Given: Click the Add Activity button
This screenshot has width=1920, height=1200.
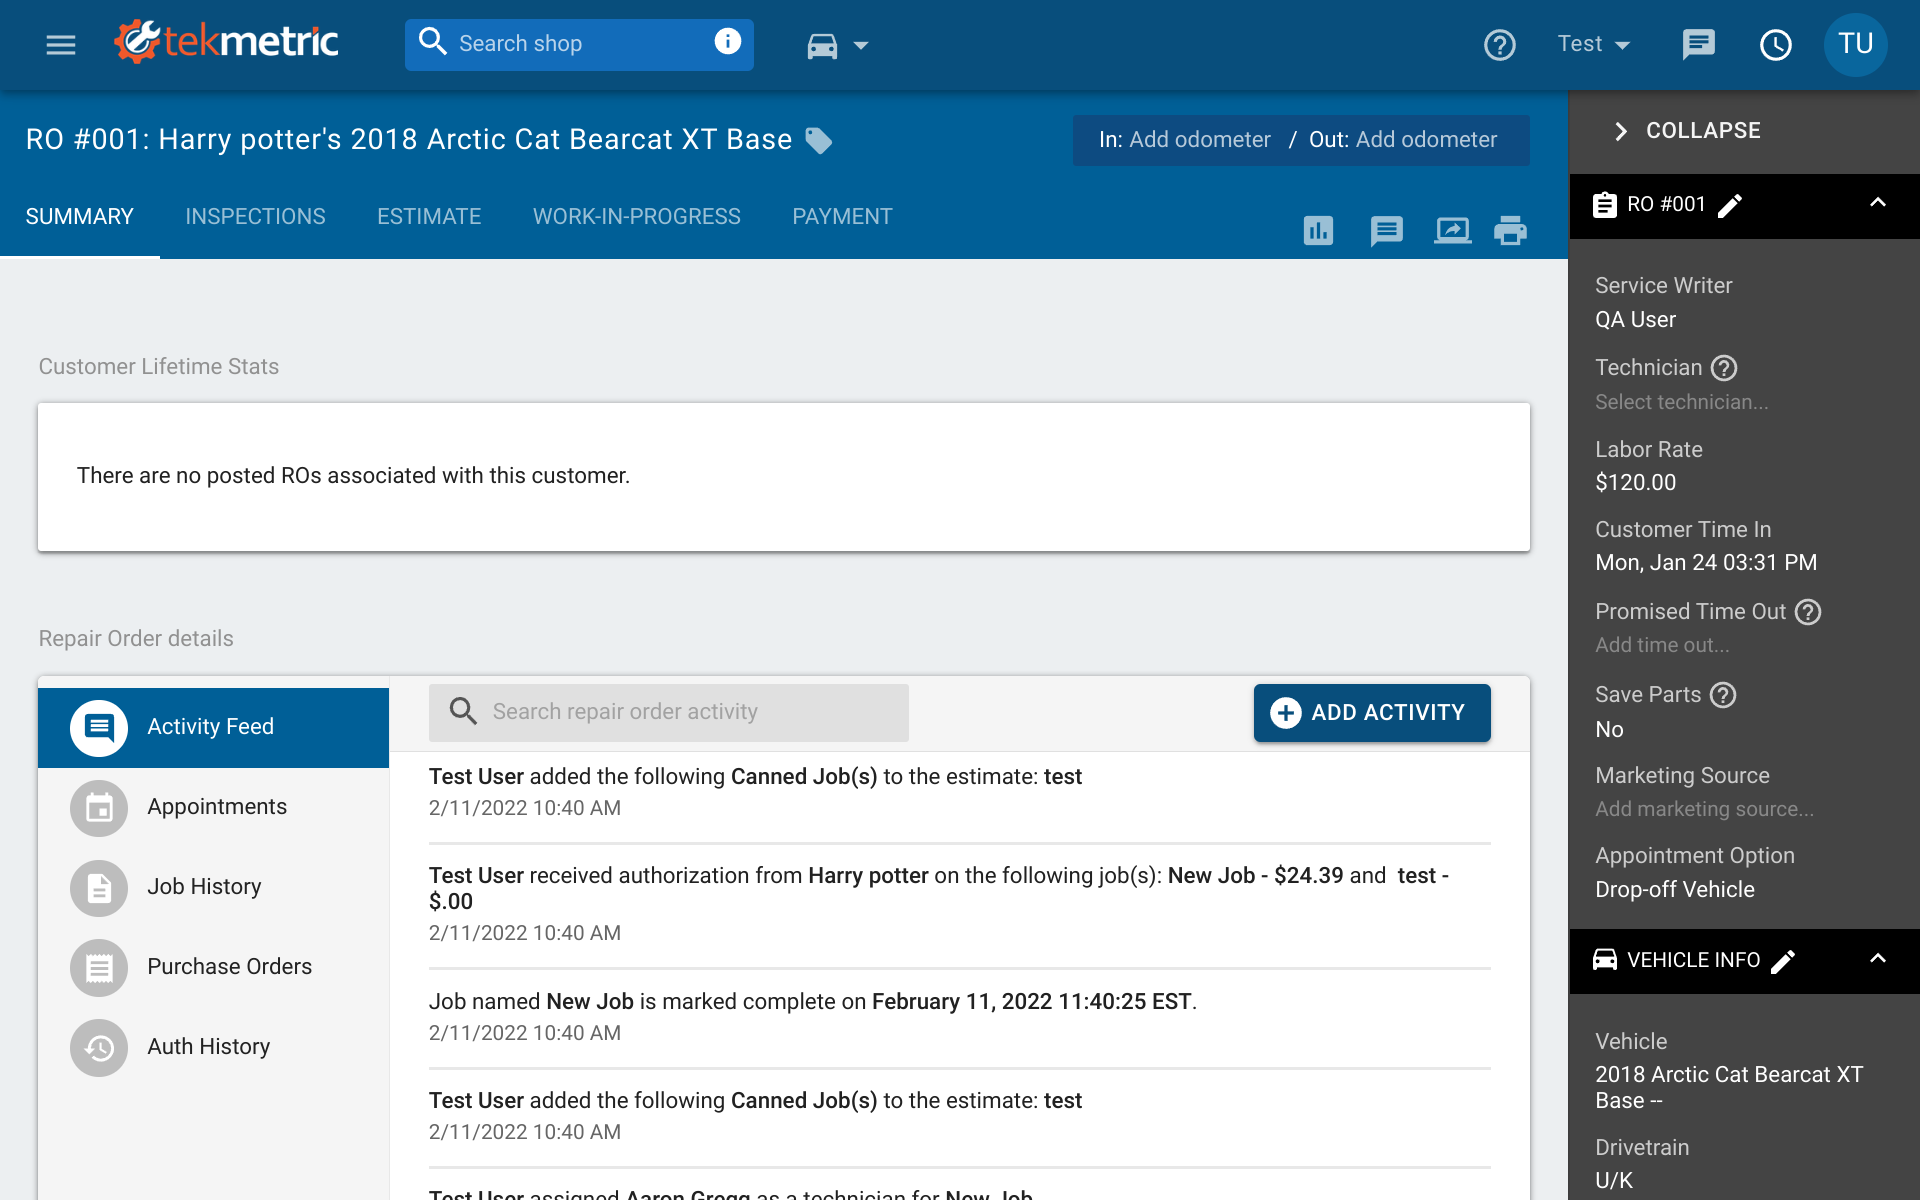Looking at the screenshot, I should [x=1371, y=712].
